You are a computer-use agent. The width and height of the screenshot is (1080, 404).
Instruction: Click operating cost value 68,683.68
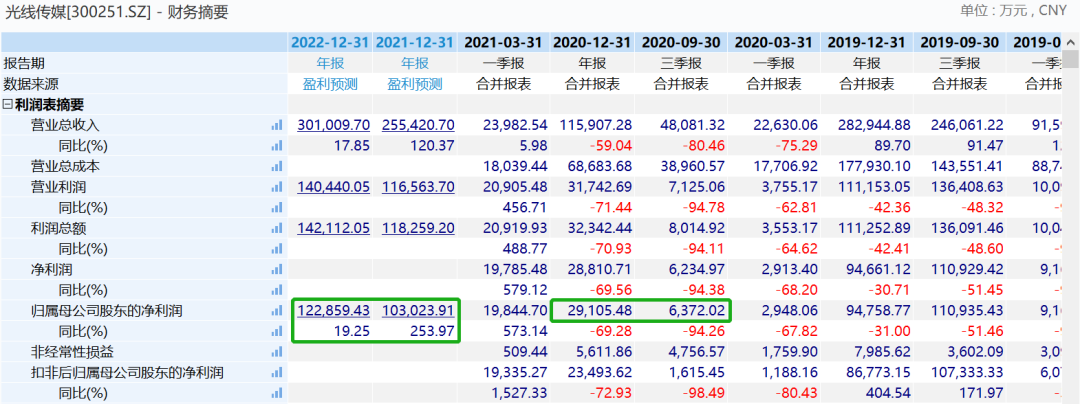pos(599,167)
